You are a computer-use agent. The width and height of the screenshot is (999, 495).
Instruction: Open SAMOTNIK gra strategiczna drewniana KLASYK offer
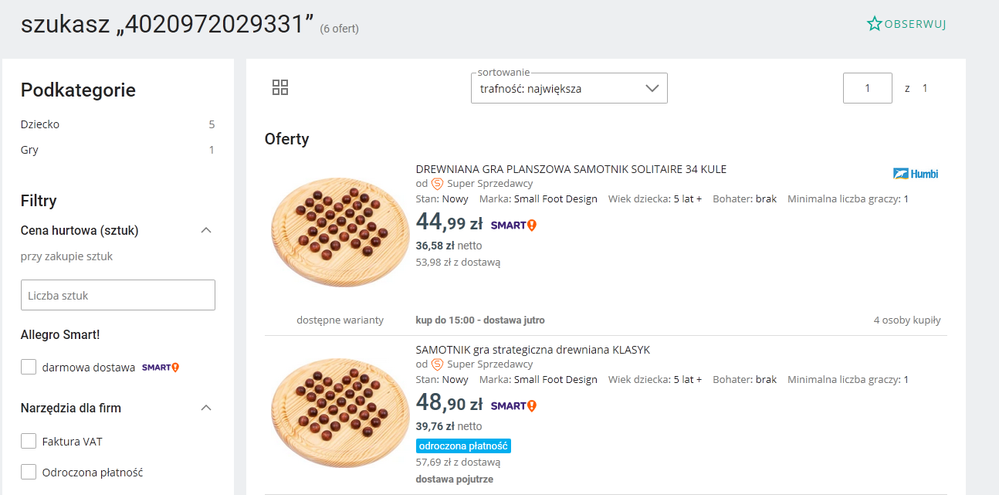(x=533, y=350)
